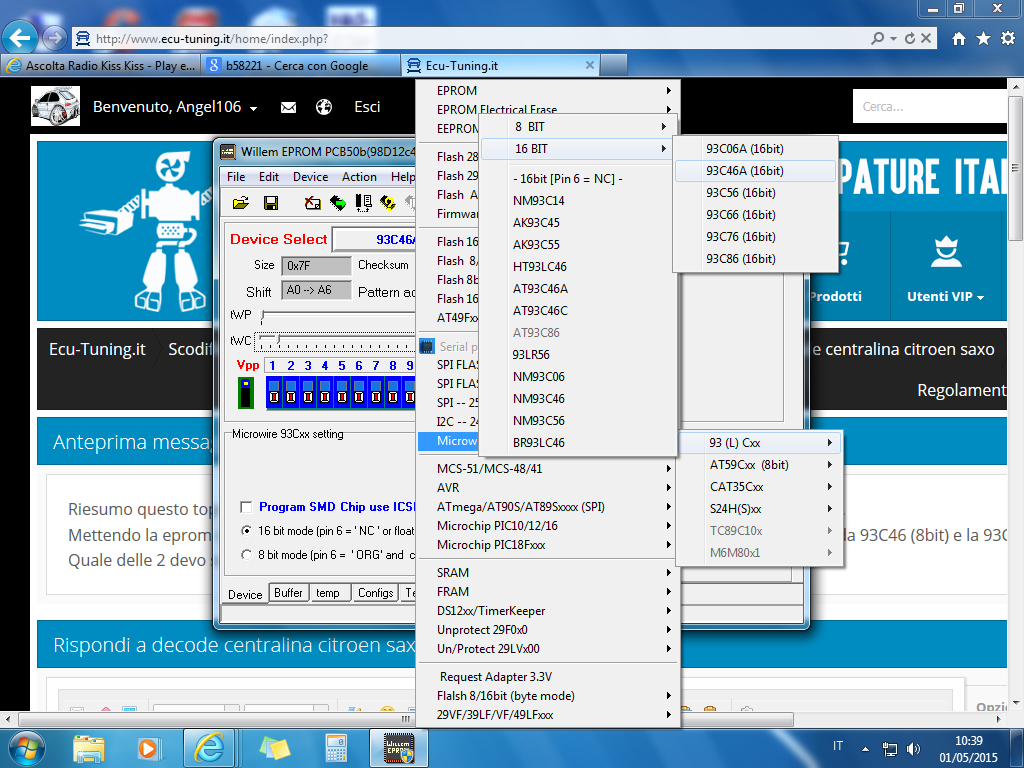Open Windows Media Player from taskbar
Image resolution: width=1024 pixels, height=768 pixels.
(x=148, y=748)
